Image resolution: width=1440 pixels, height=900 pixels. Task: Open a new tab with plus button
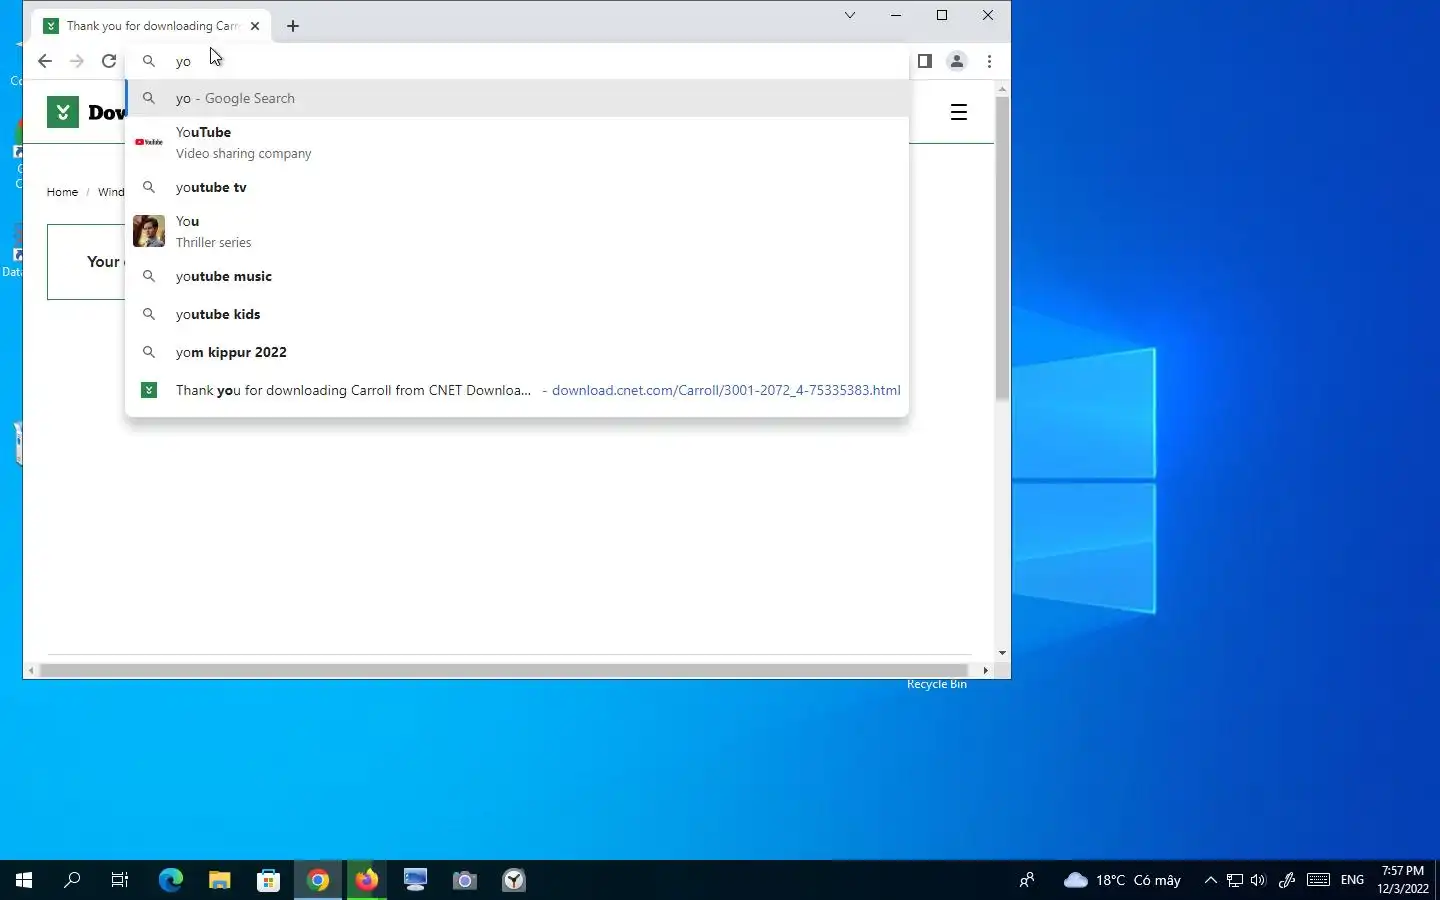pyautogui.click(x=293, y=26)
